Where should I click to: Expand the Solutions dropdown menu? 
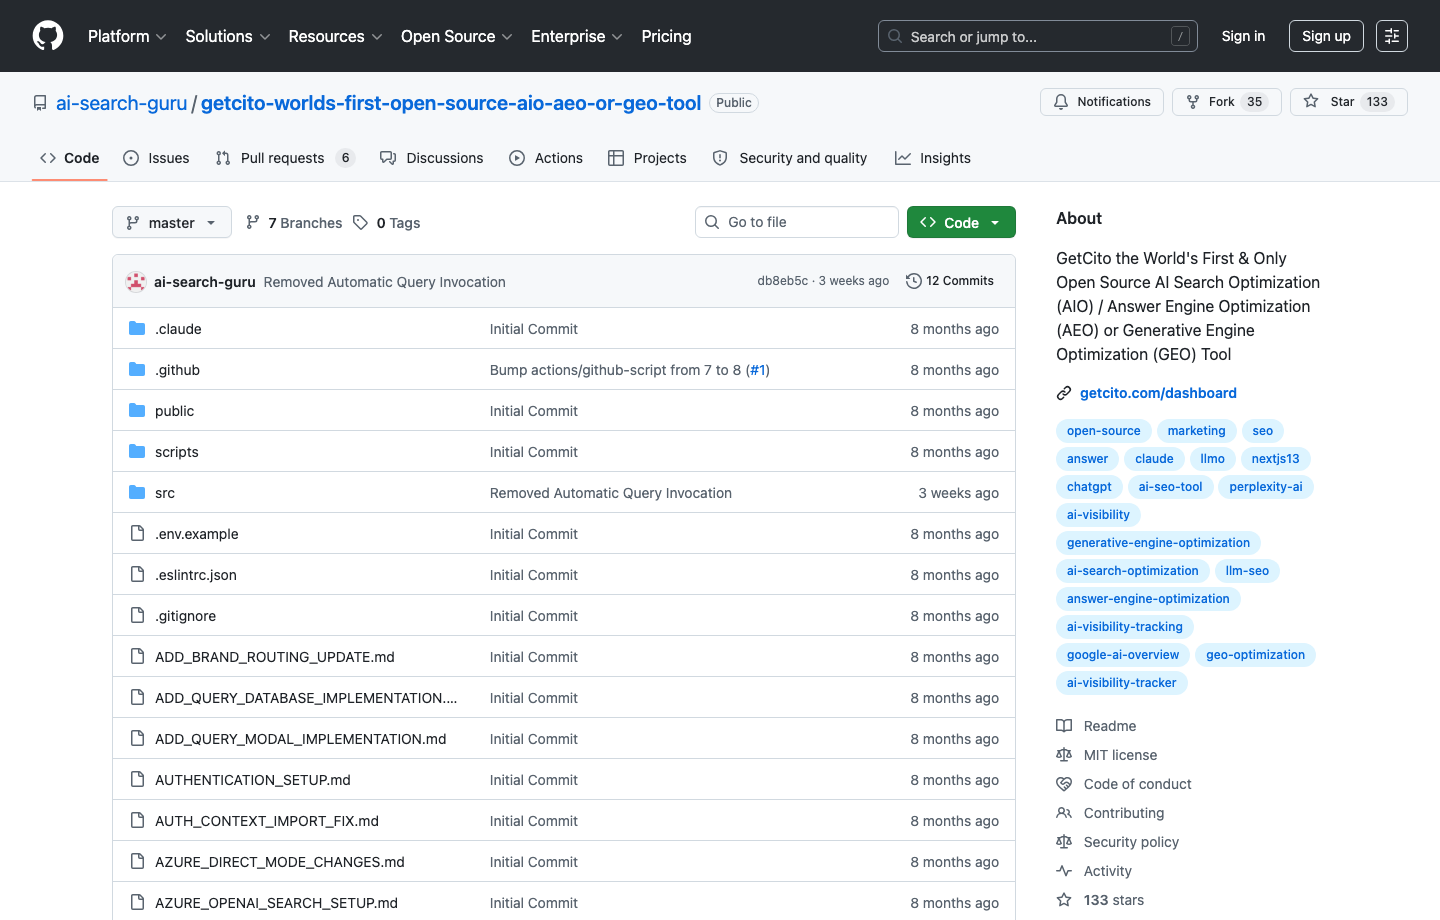tap(228, 36)
